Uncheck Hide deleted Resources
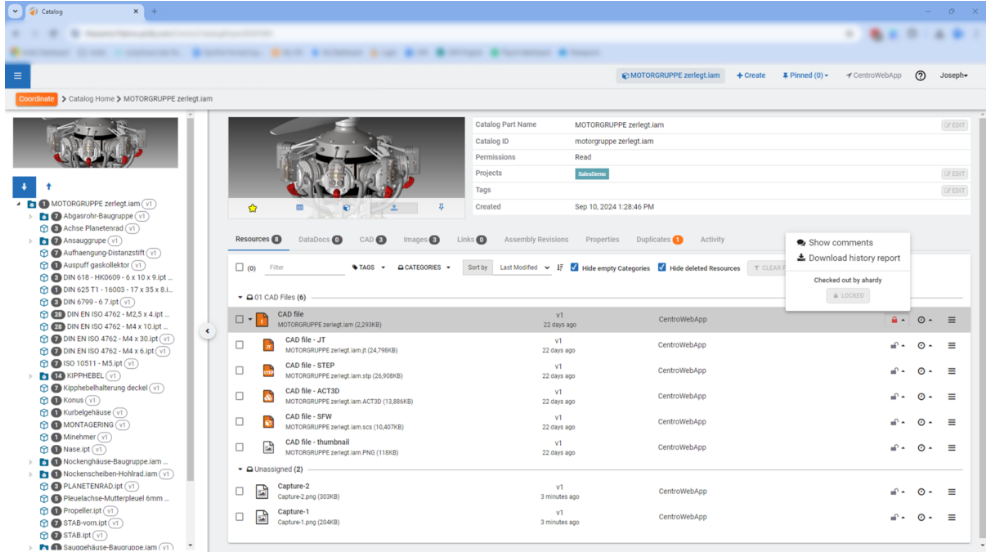 662,267
